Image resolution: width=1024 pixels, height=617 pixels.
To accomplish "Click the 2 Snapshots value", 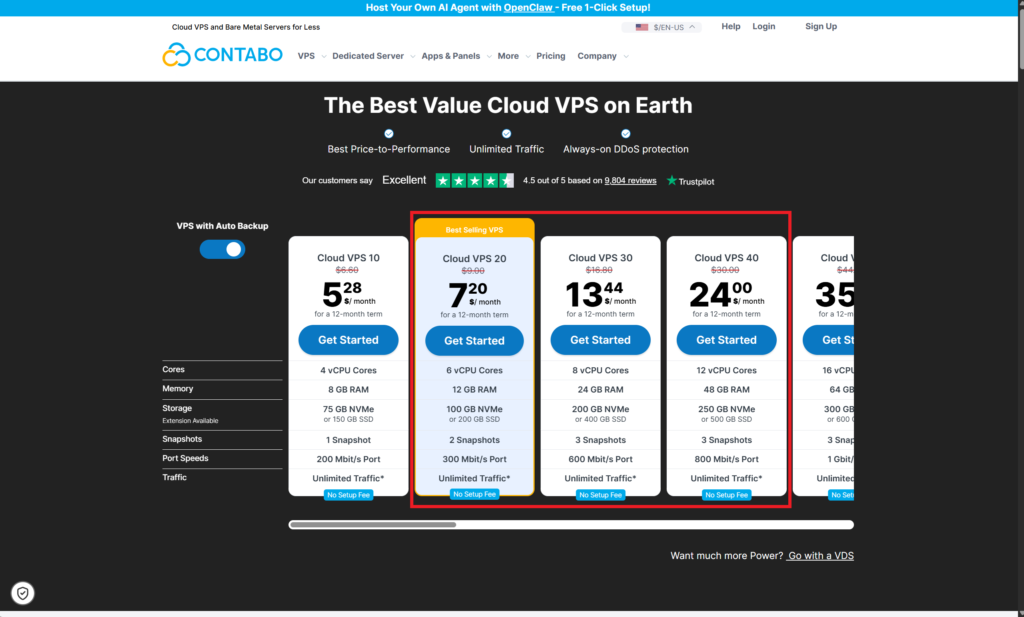I will (x=474, y=440).
